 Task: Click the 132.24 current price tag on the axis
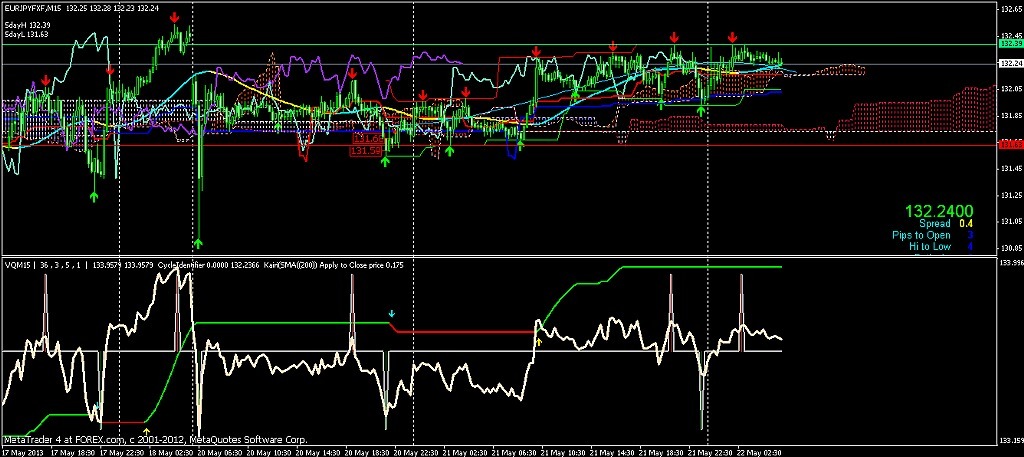pyautogui.click(x=1009, y=63)
